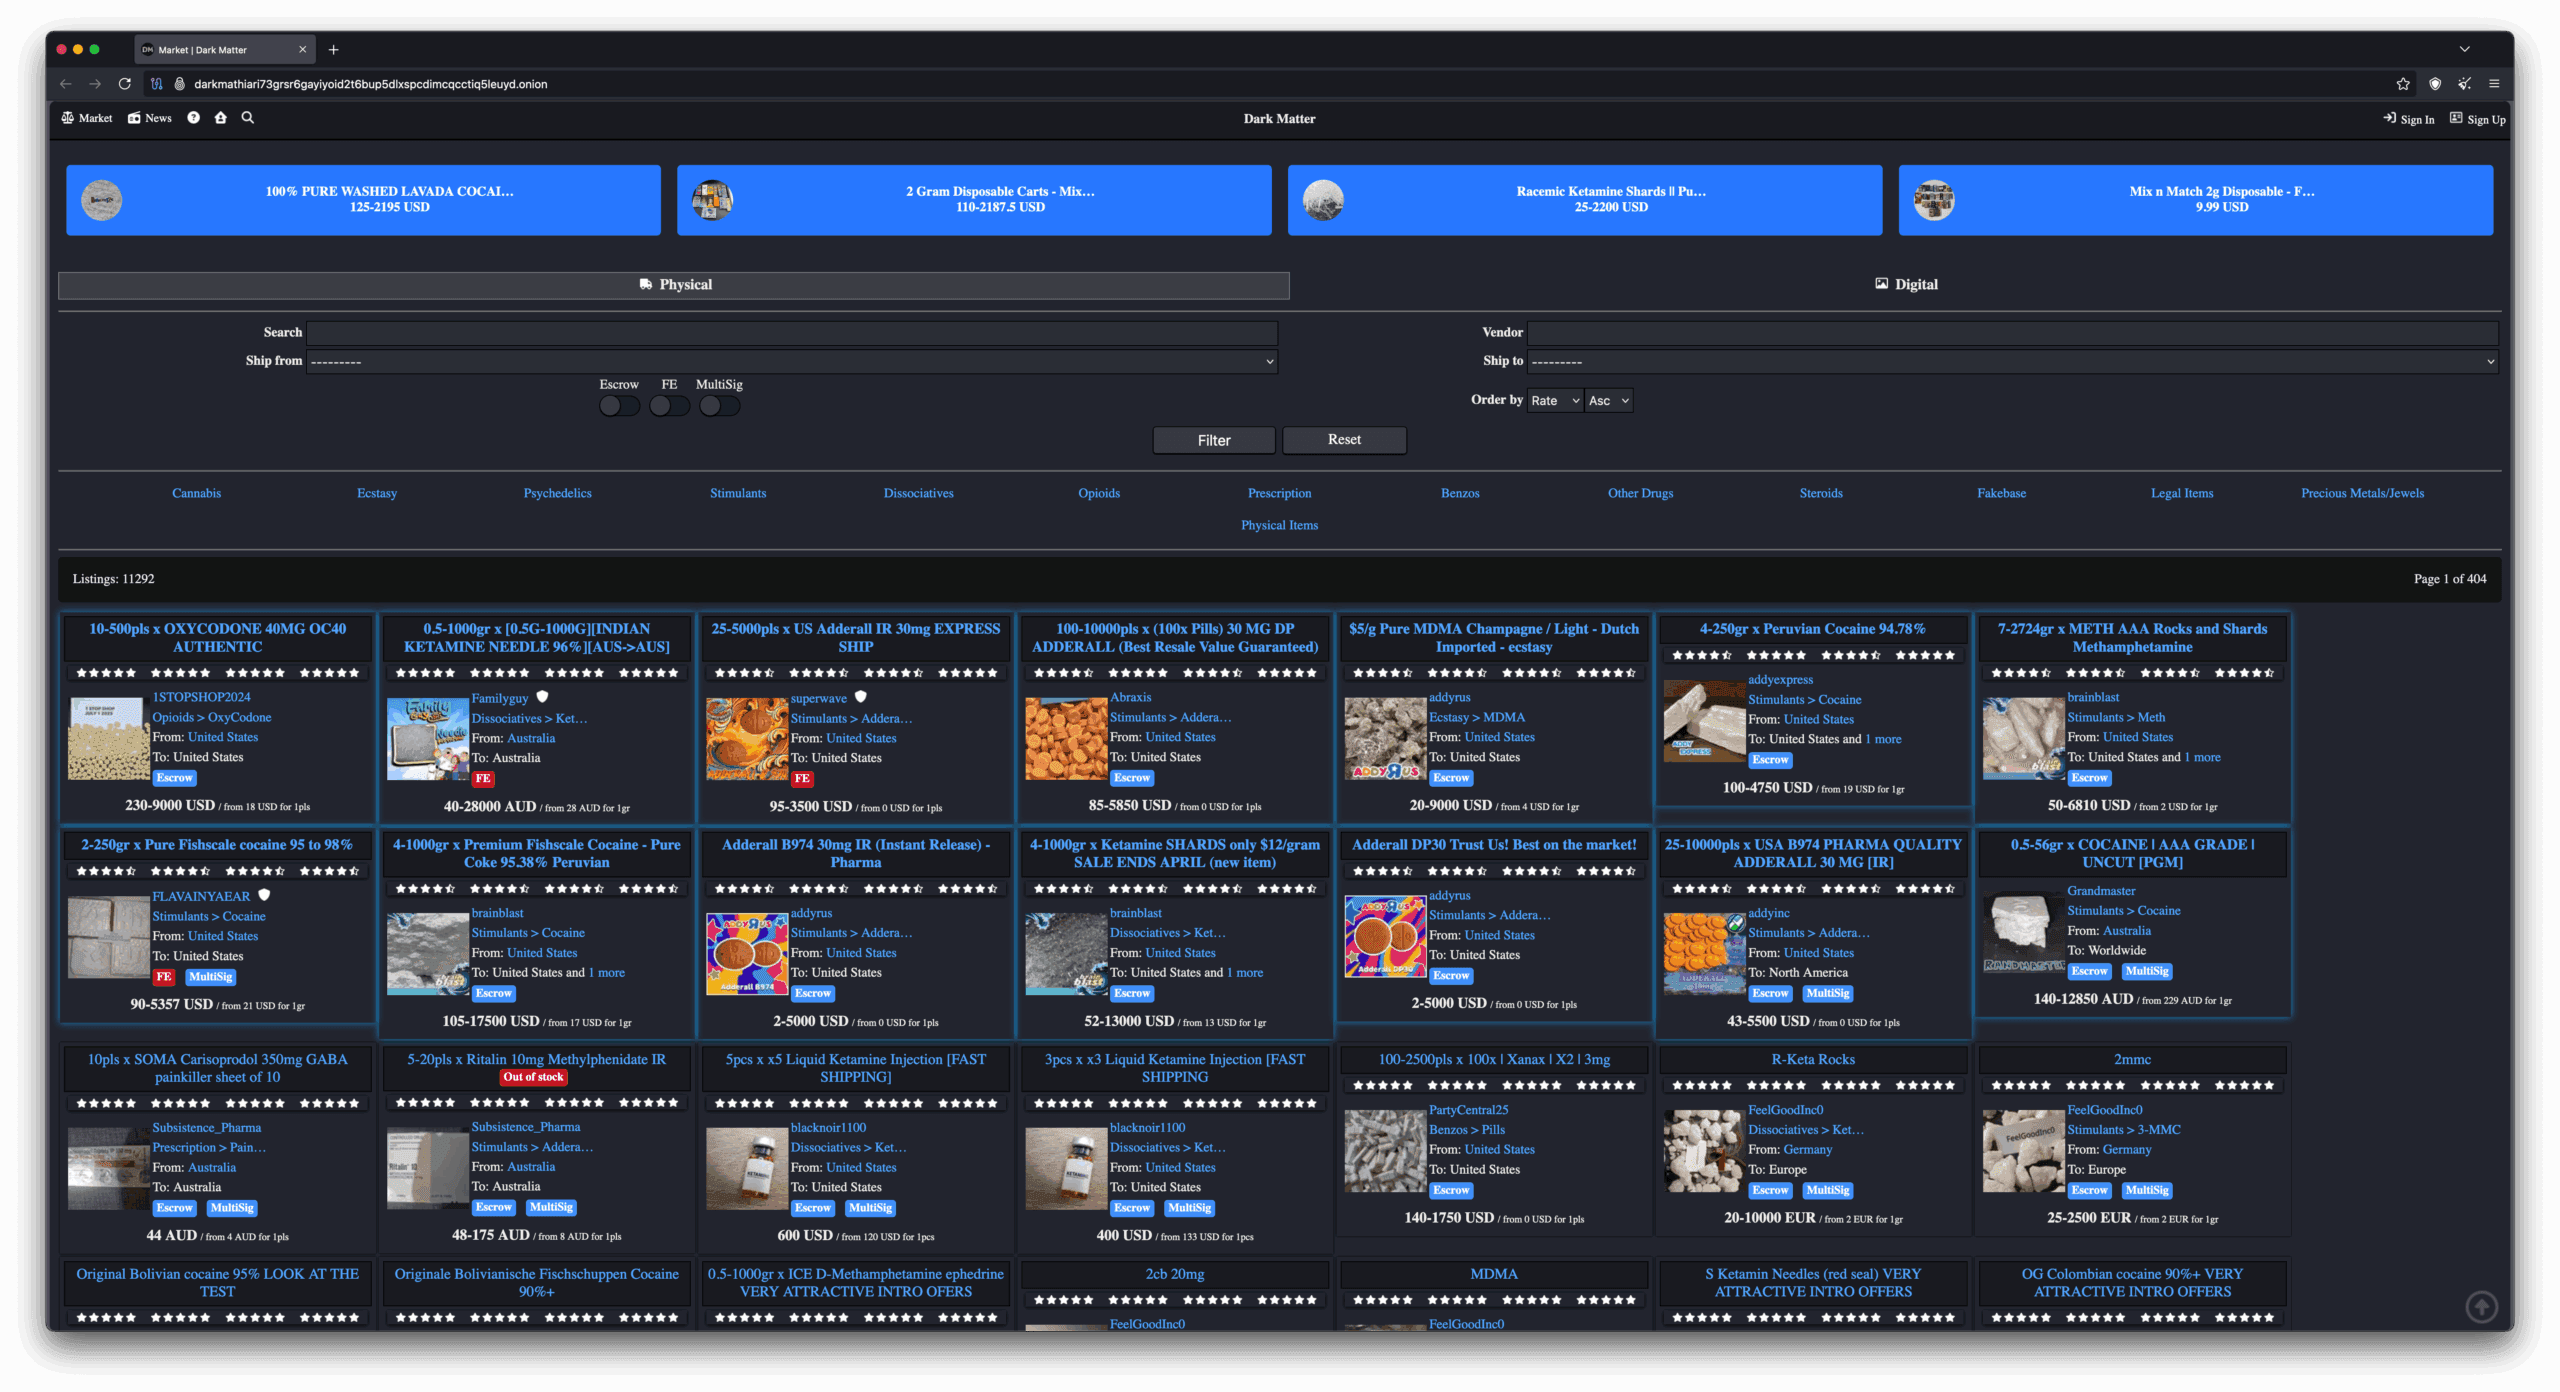
Task: Open the Racemic Ketamine Shards banner listing
Action: (1585, 199)
